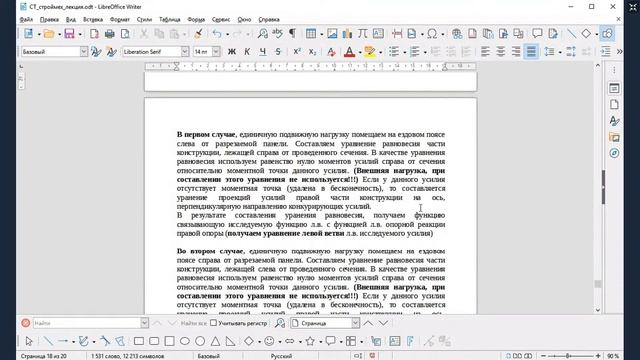640x360 pixels.
Task: Expand the Liberation Serif font name list
Action: tap(185, 52)
